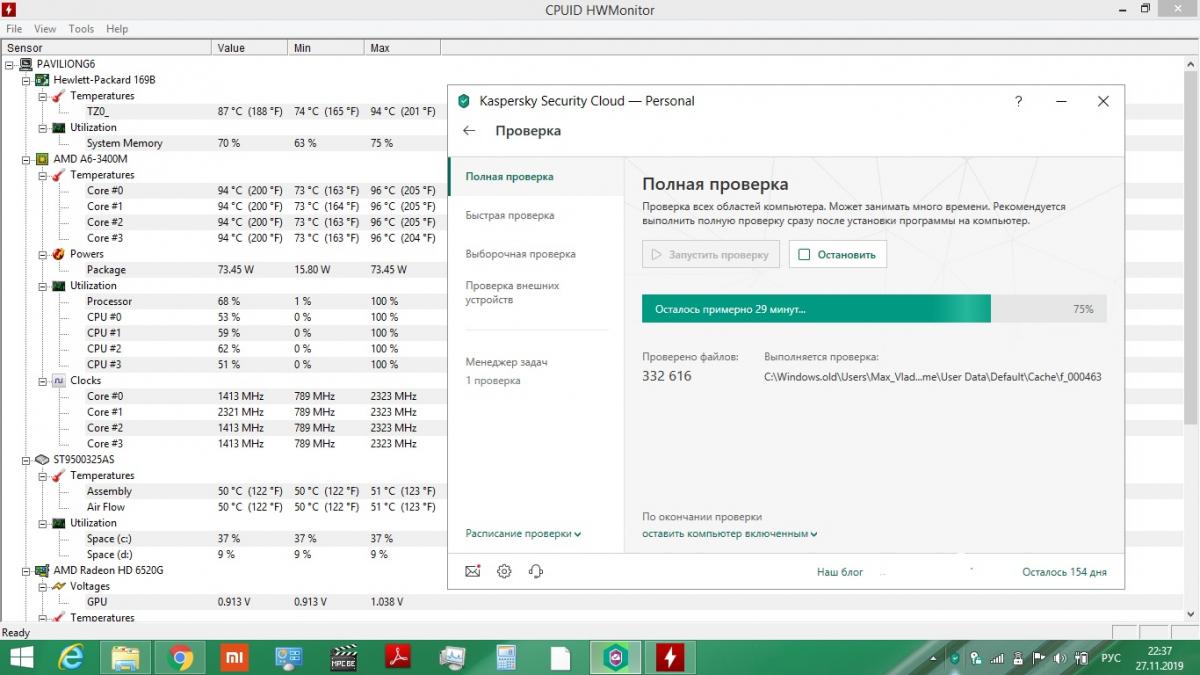Collapse the ST9500325AS node

pos(26,460)
